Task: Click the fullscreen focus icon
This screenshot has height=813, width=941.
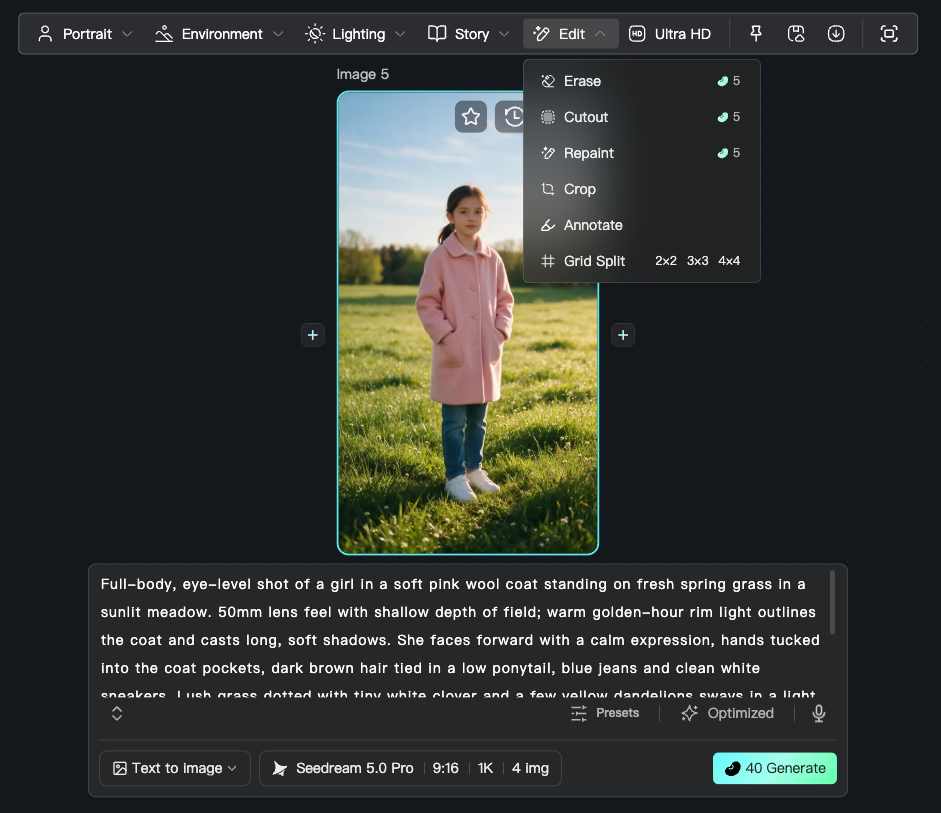Action: (x=889, y=34)
